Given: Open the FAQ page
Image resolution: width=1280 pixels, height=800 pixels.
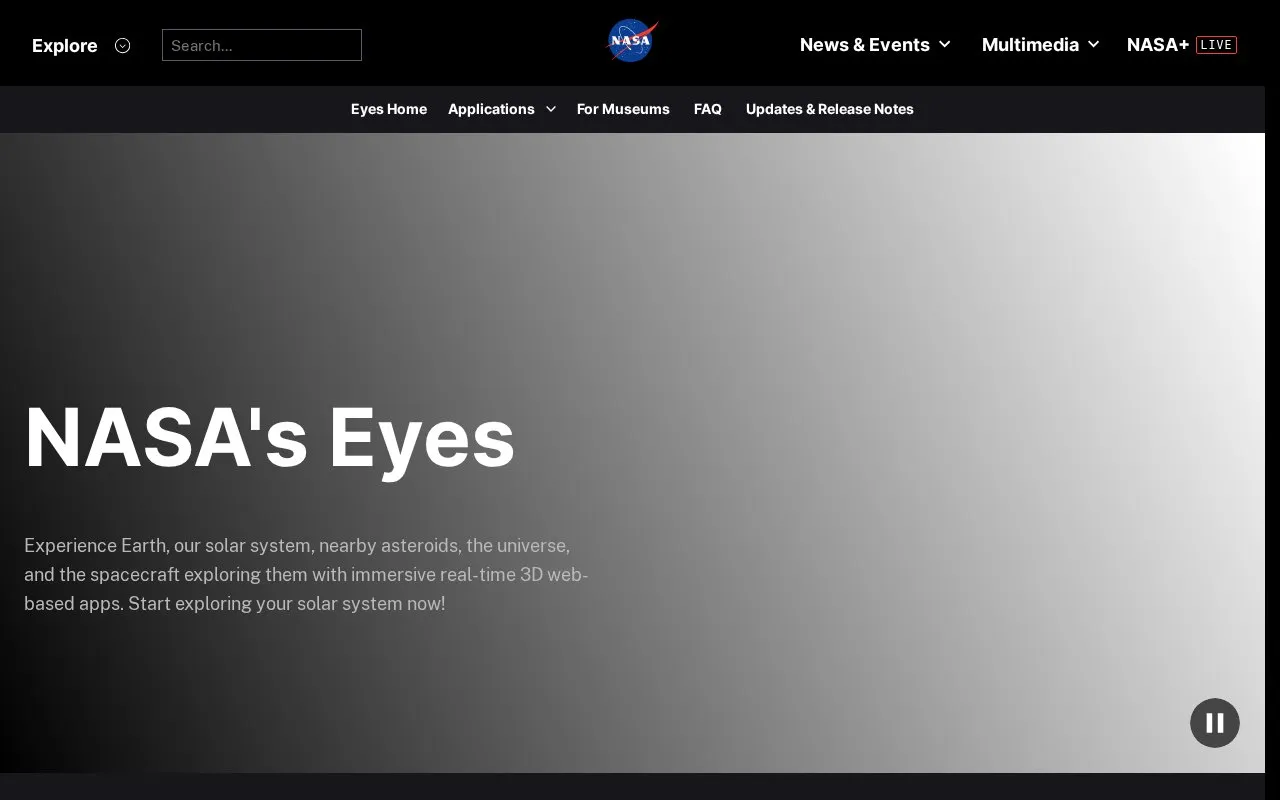Looking at the screenshot, I should pyautogui.click(x=708, y=109).
